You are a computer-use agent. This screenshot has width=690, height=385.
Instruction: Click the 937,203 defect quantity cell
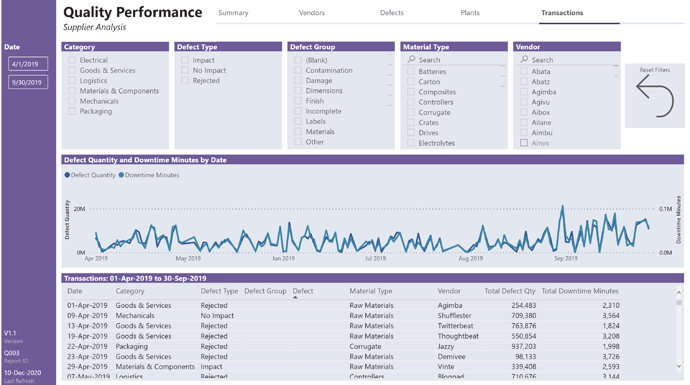[x=524, y=347]
